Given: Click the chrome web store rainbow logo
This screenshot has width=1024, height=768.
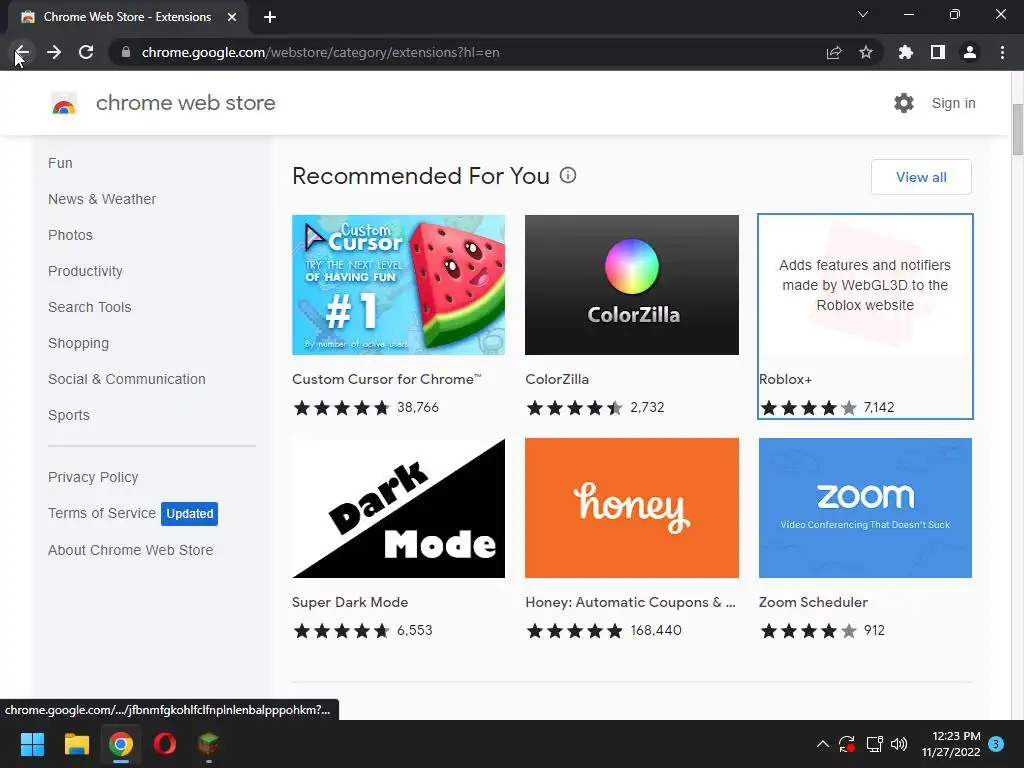Looking at the screenshot, I should click(x=64, y=103).
